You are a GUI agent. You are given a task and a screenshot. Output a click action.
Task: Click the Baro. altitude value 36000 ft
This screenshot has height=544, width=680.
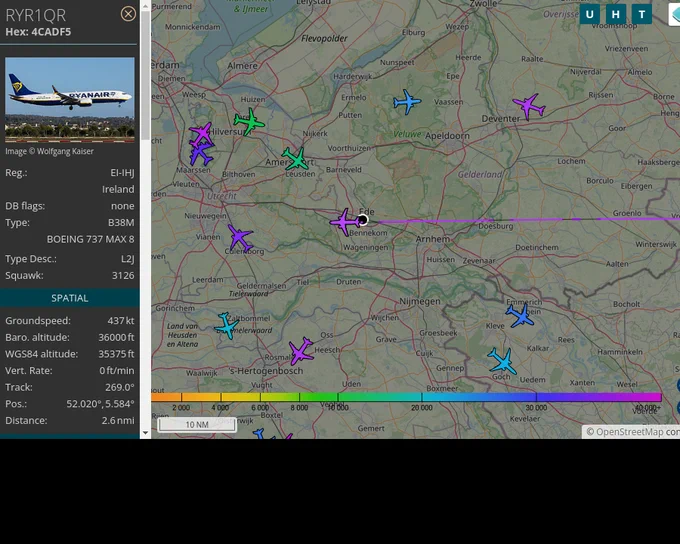(x=116, y=337)
